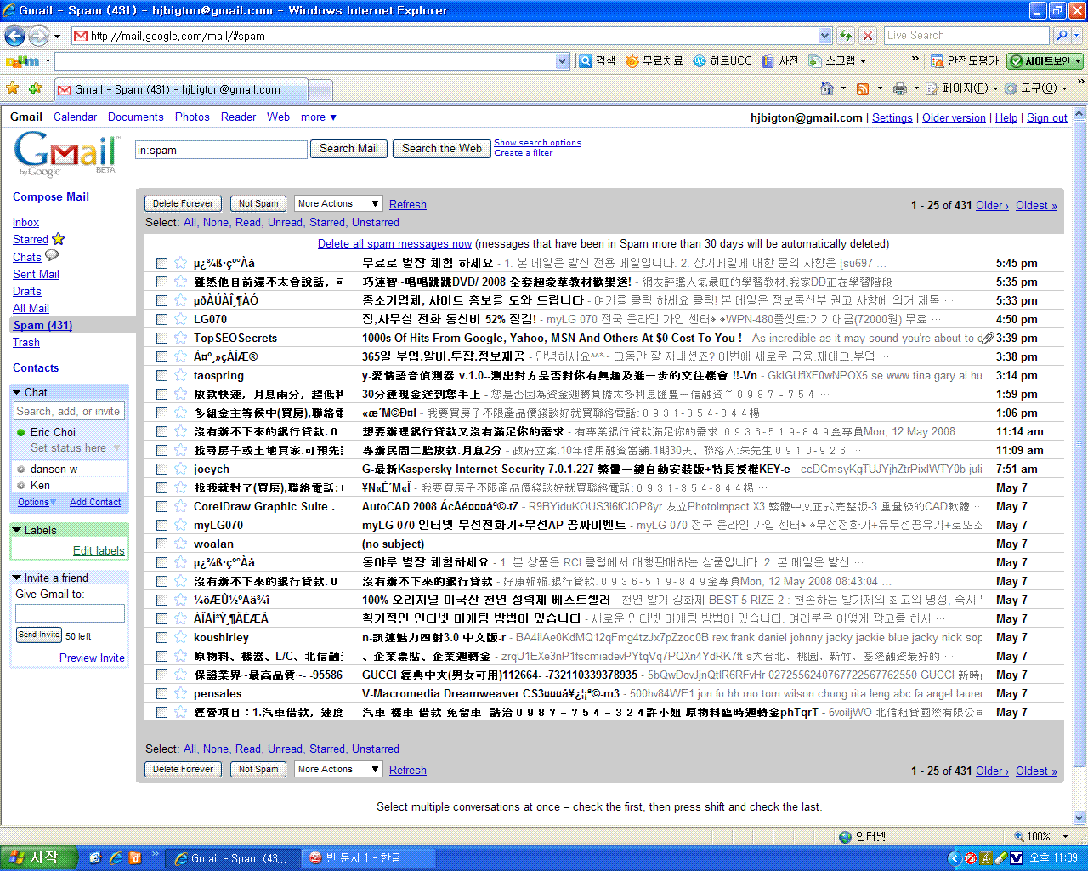Click the Show Desktop quick launch icon

point(96,858)
